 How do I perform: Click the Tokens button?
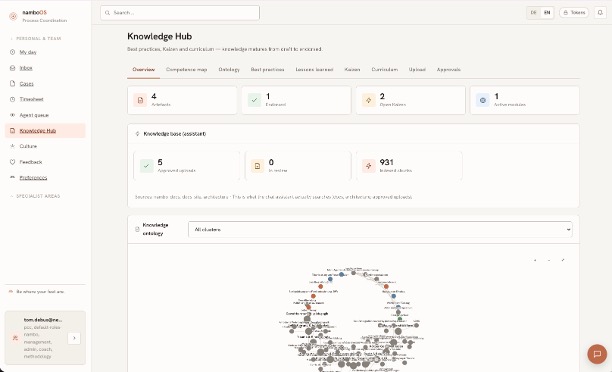click(574, 12)
